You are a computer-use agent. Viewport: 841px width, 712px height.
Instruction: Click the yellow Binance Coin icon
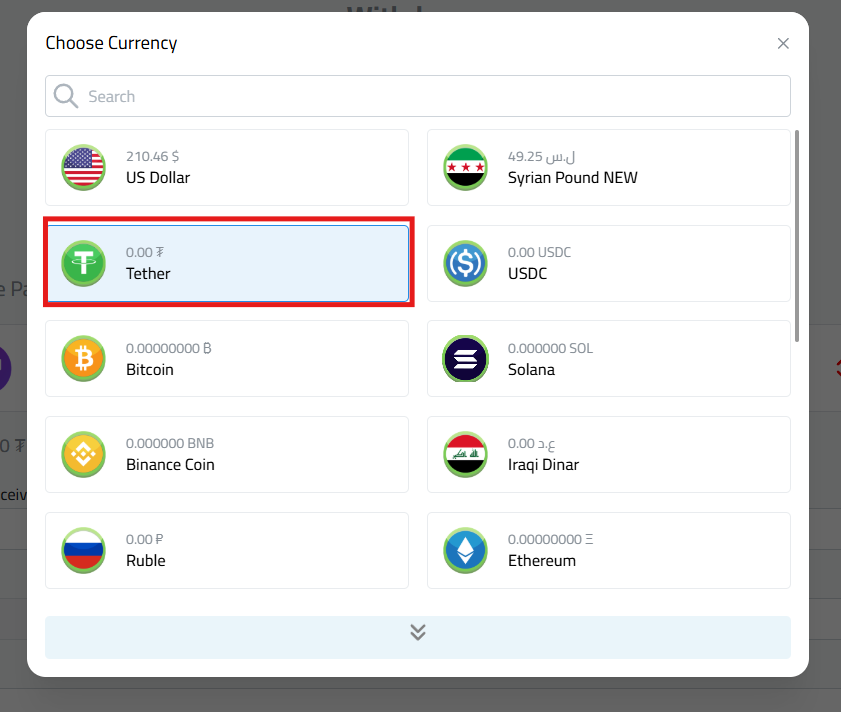click(x=83, y=454)
